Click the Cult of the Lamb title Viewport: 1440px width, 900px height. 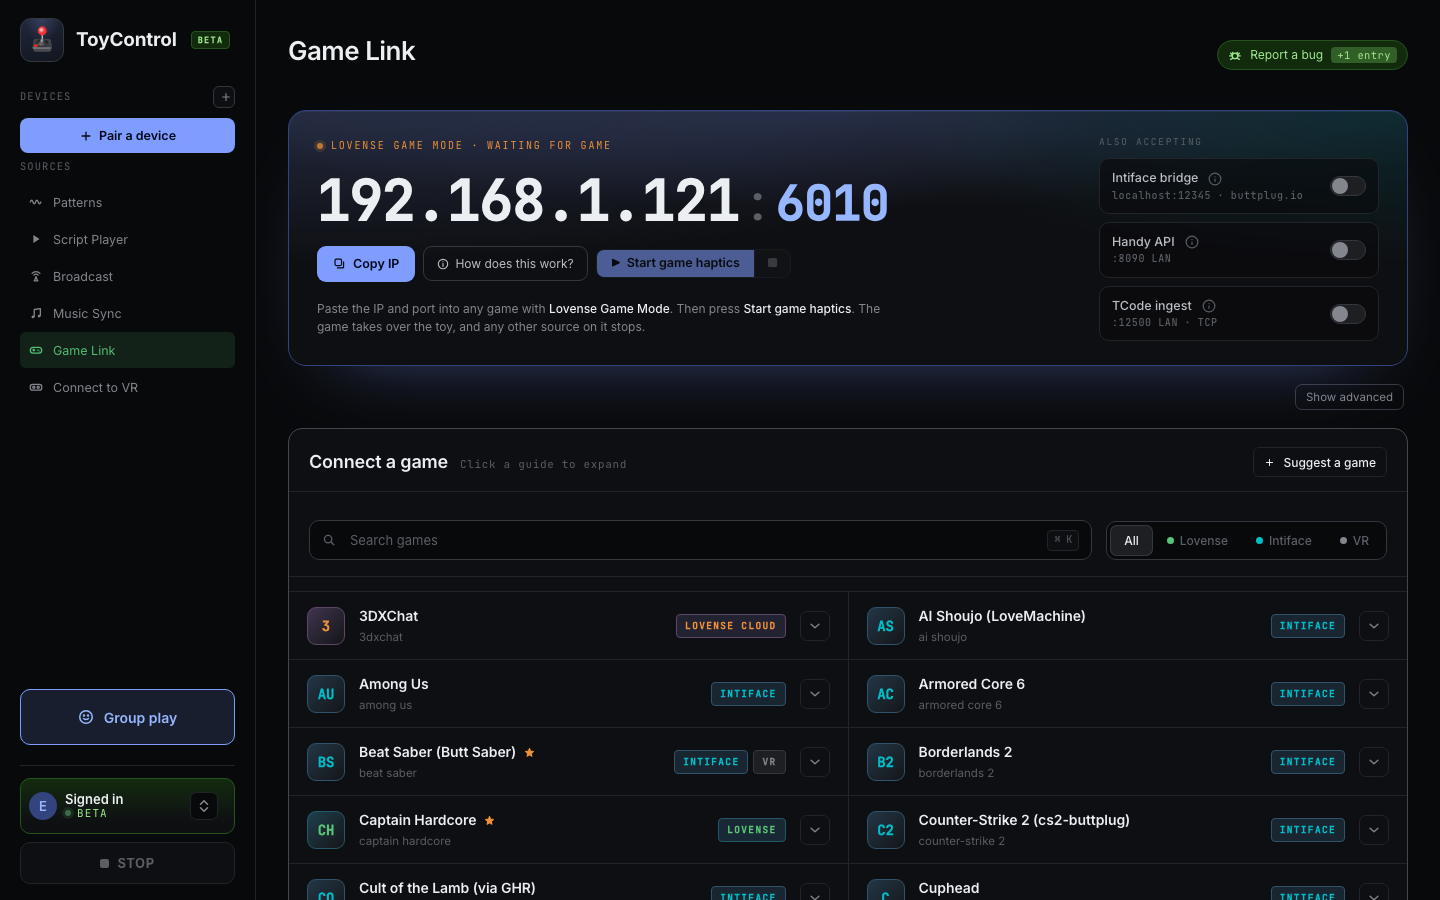pos(447,888)
